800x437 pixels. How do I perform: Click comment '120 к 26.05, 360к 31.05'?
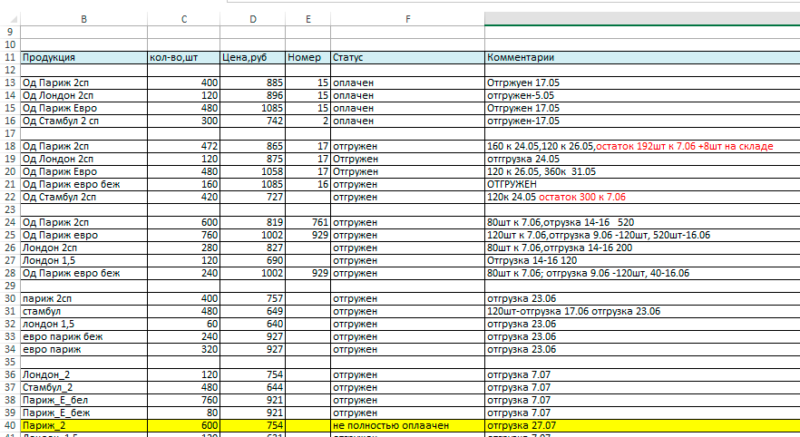[x=642, y=172]
